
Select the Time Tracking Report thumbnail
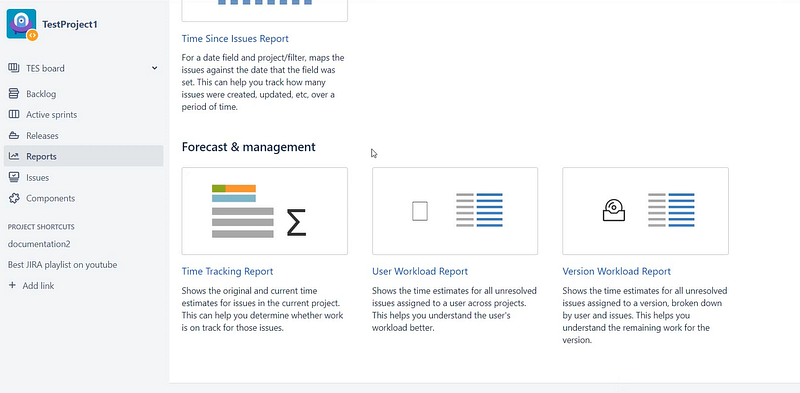click(264, 211)
